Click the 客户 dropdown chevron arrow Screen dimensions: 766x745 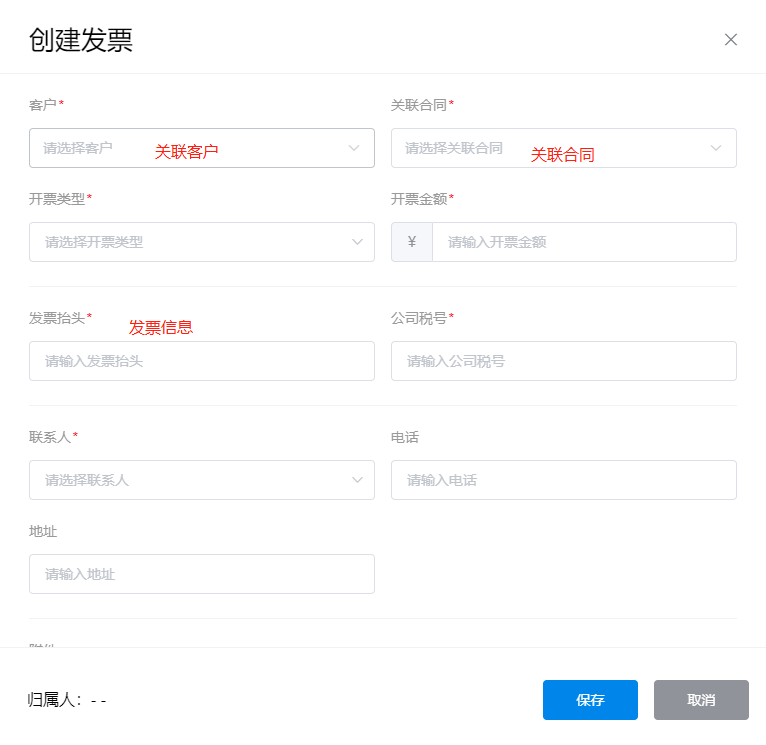click(354, 148)
